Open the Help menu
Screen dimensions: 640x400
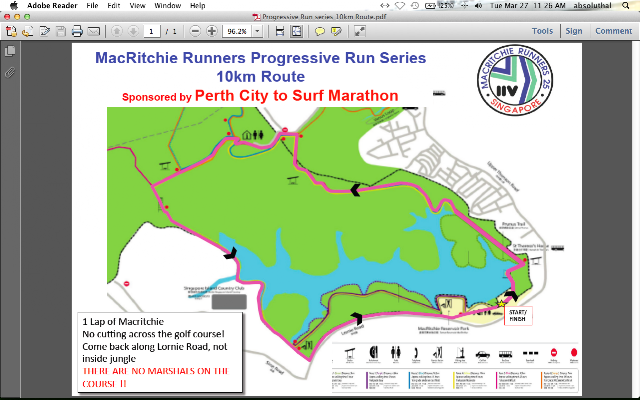198,5
